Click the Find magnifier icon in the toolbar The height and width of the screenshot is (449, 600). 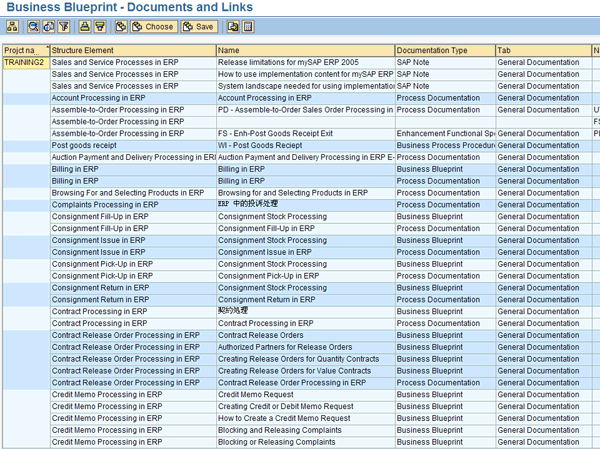[34, 27]
